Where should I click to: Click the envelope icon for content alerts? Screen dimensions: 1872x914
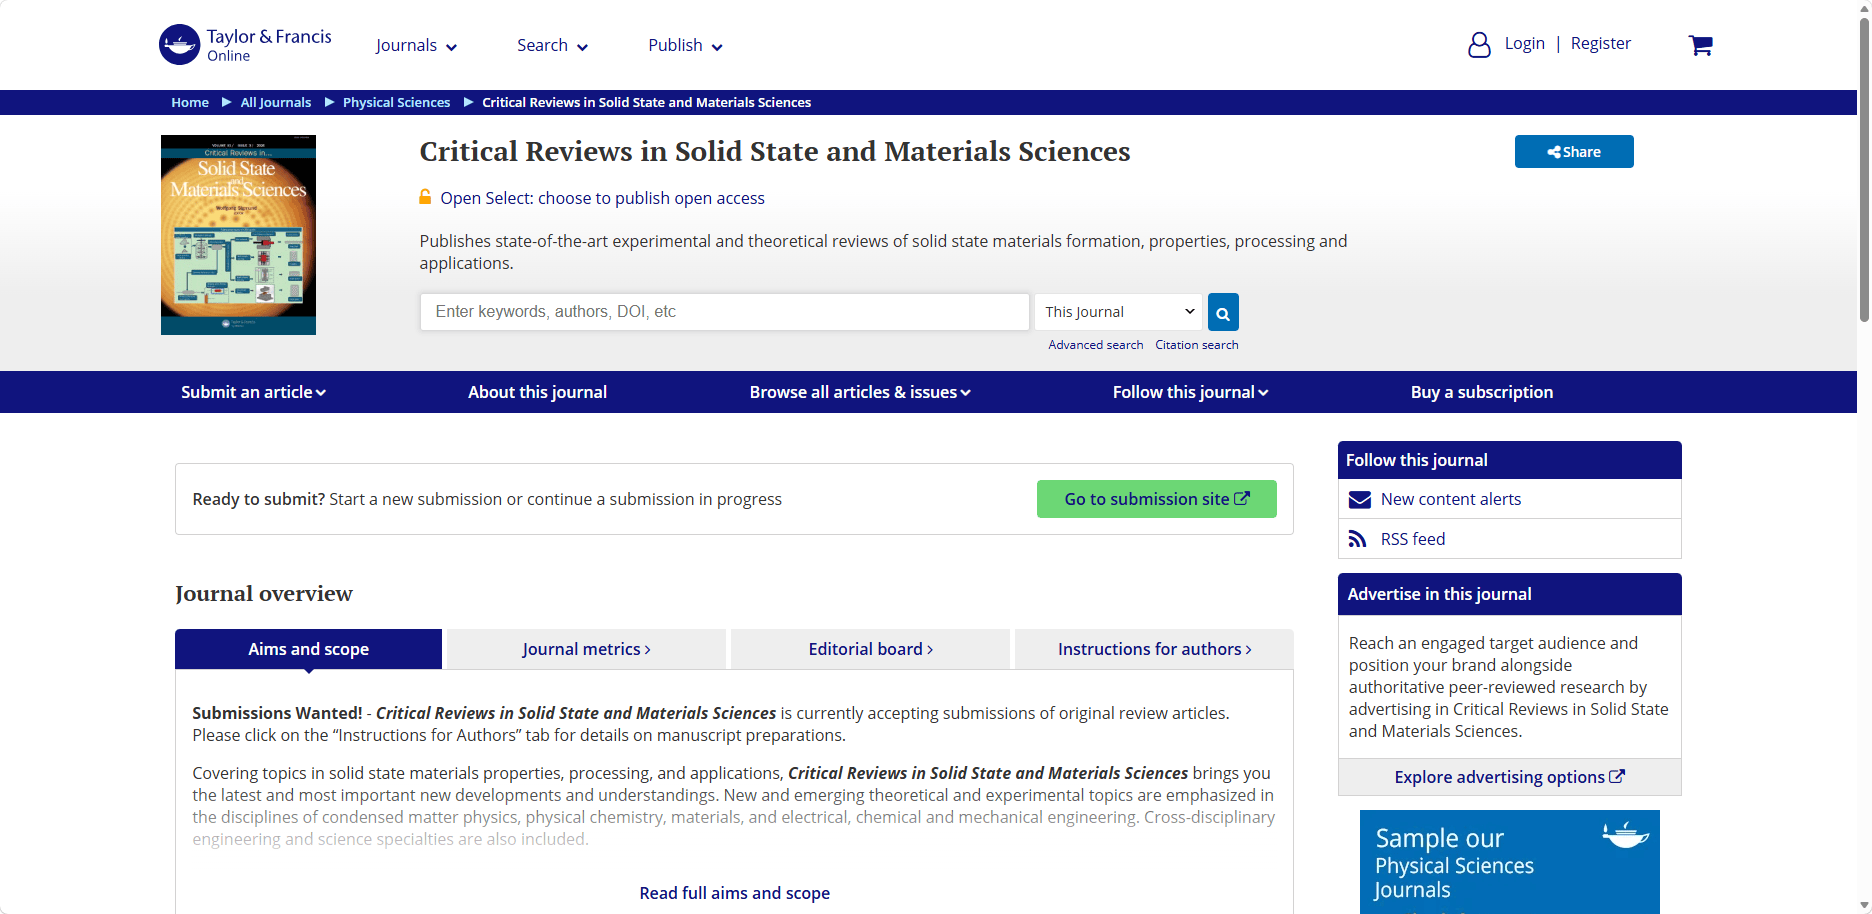1360,499
